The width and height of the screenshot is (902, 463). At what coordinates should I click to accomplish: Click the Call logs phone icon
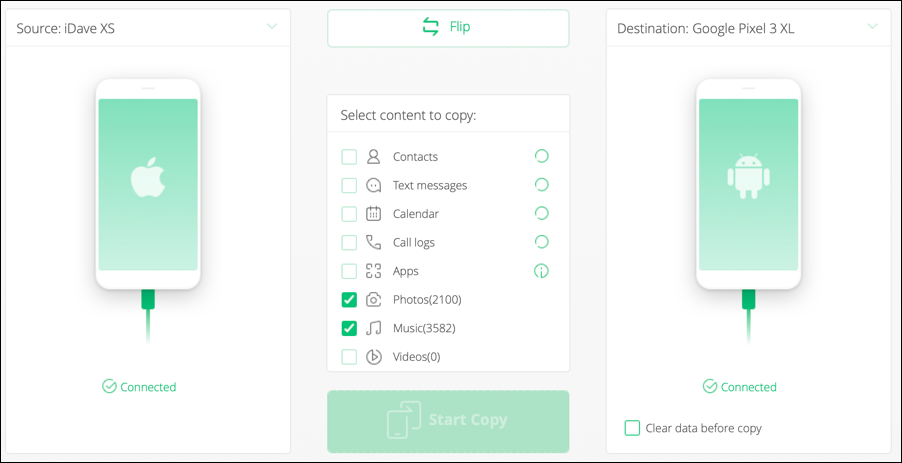point(373,242)
